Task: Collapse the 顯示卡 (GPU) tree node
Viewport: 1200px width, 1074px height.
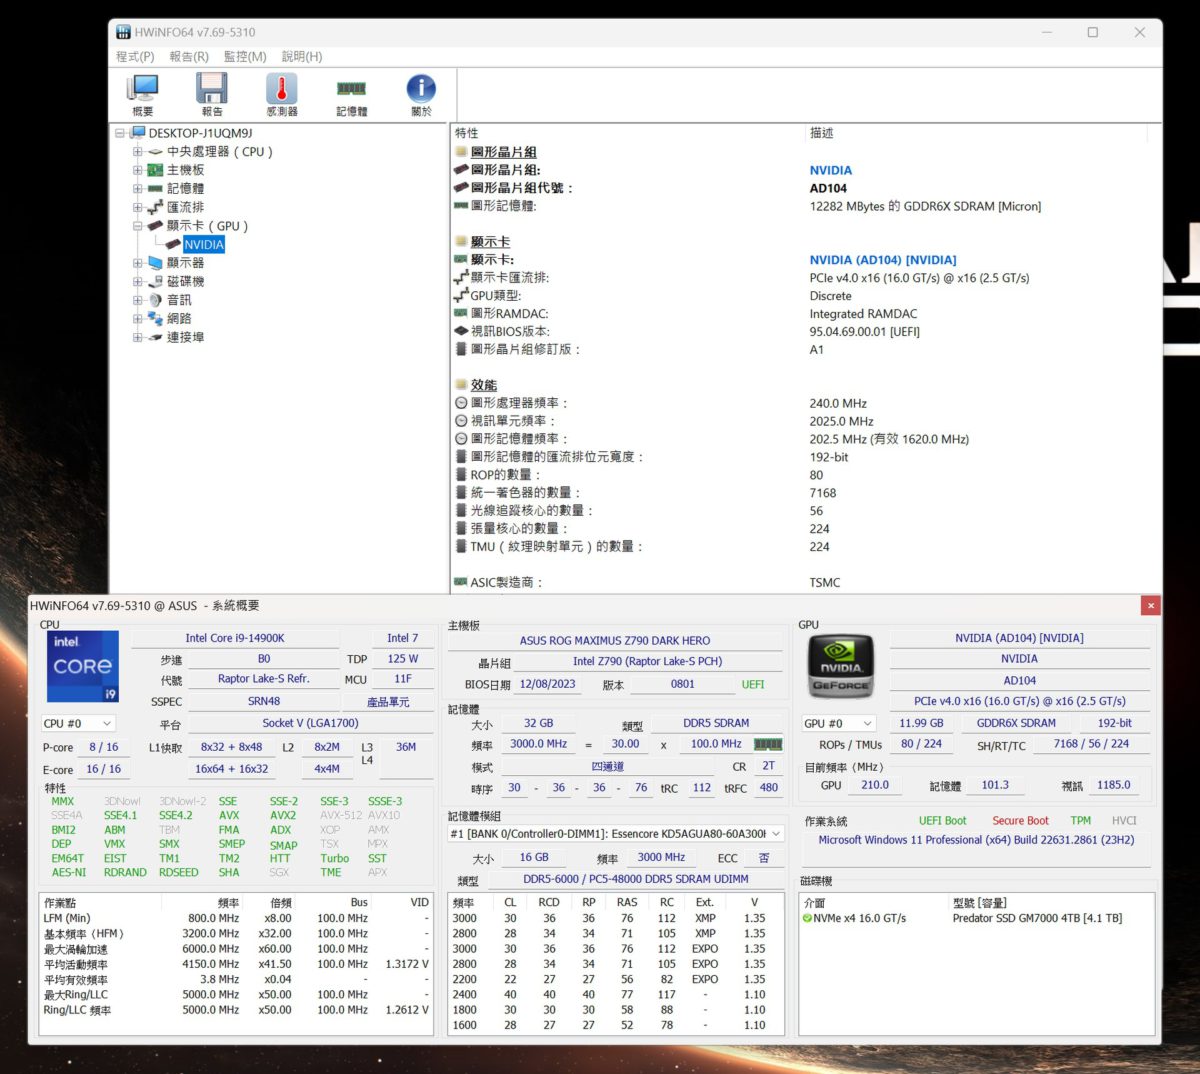Action: tap(138, 225)
